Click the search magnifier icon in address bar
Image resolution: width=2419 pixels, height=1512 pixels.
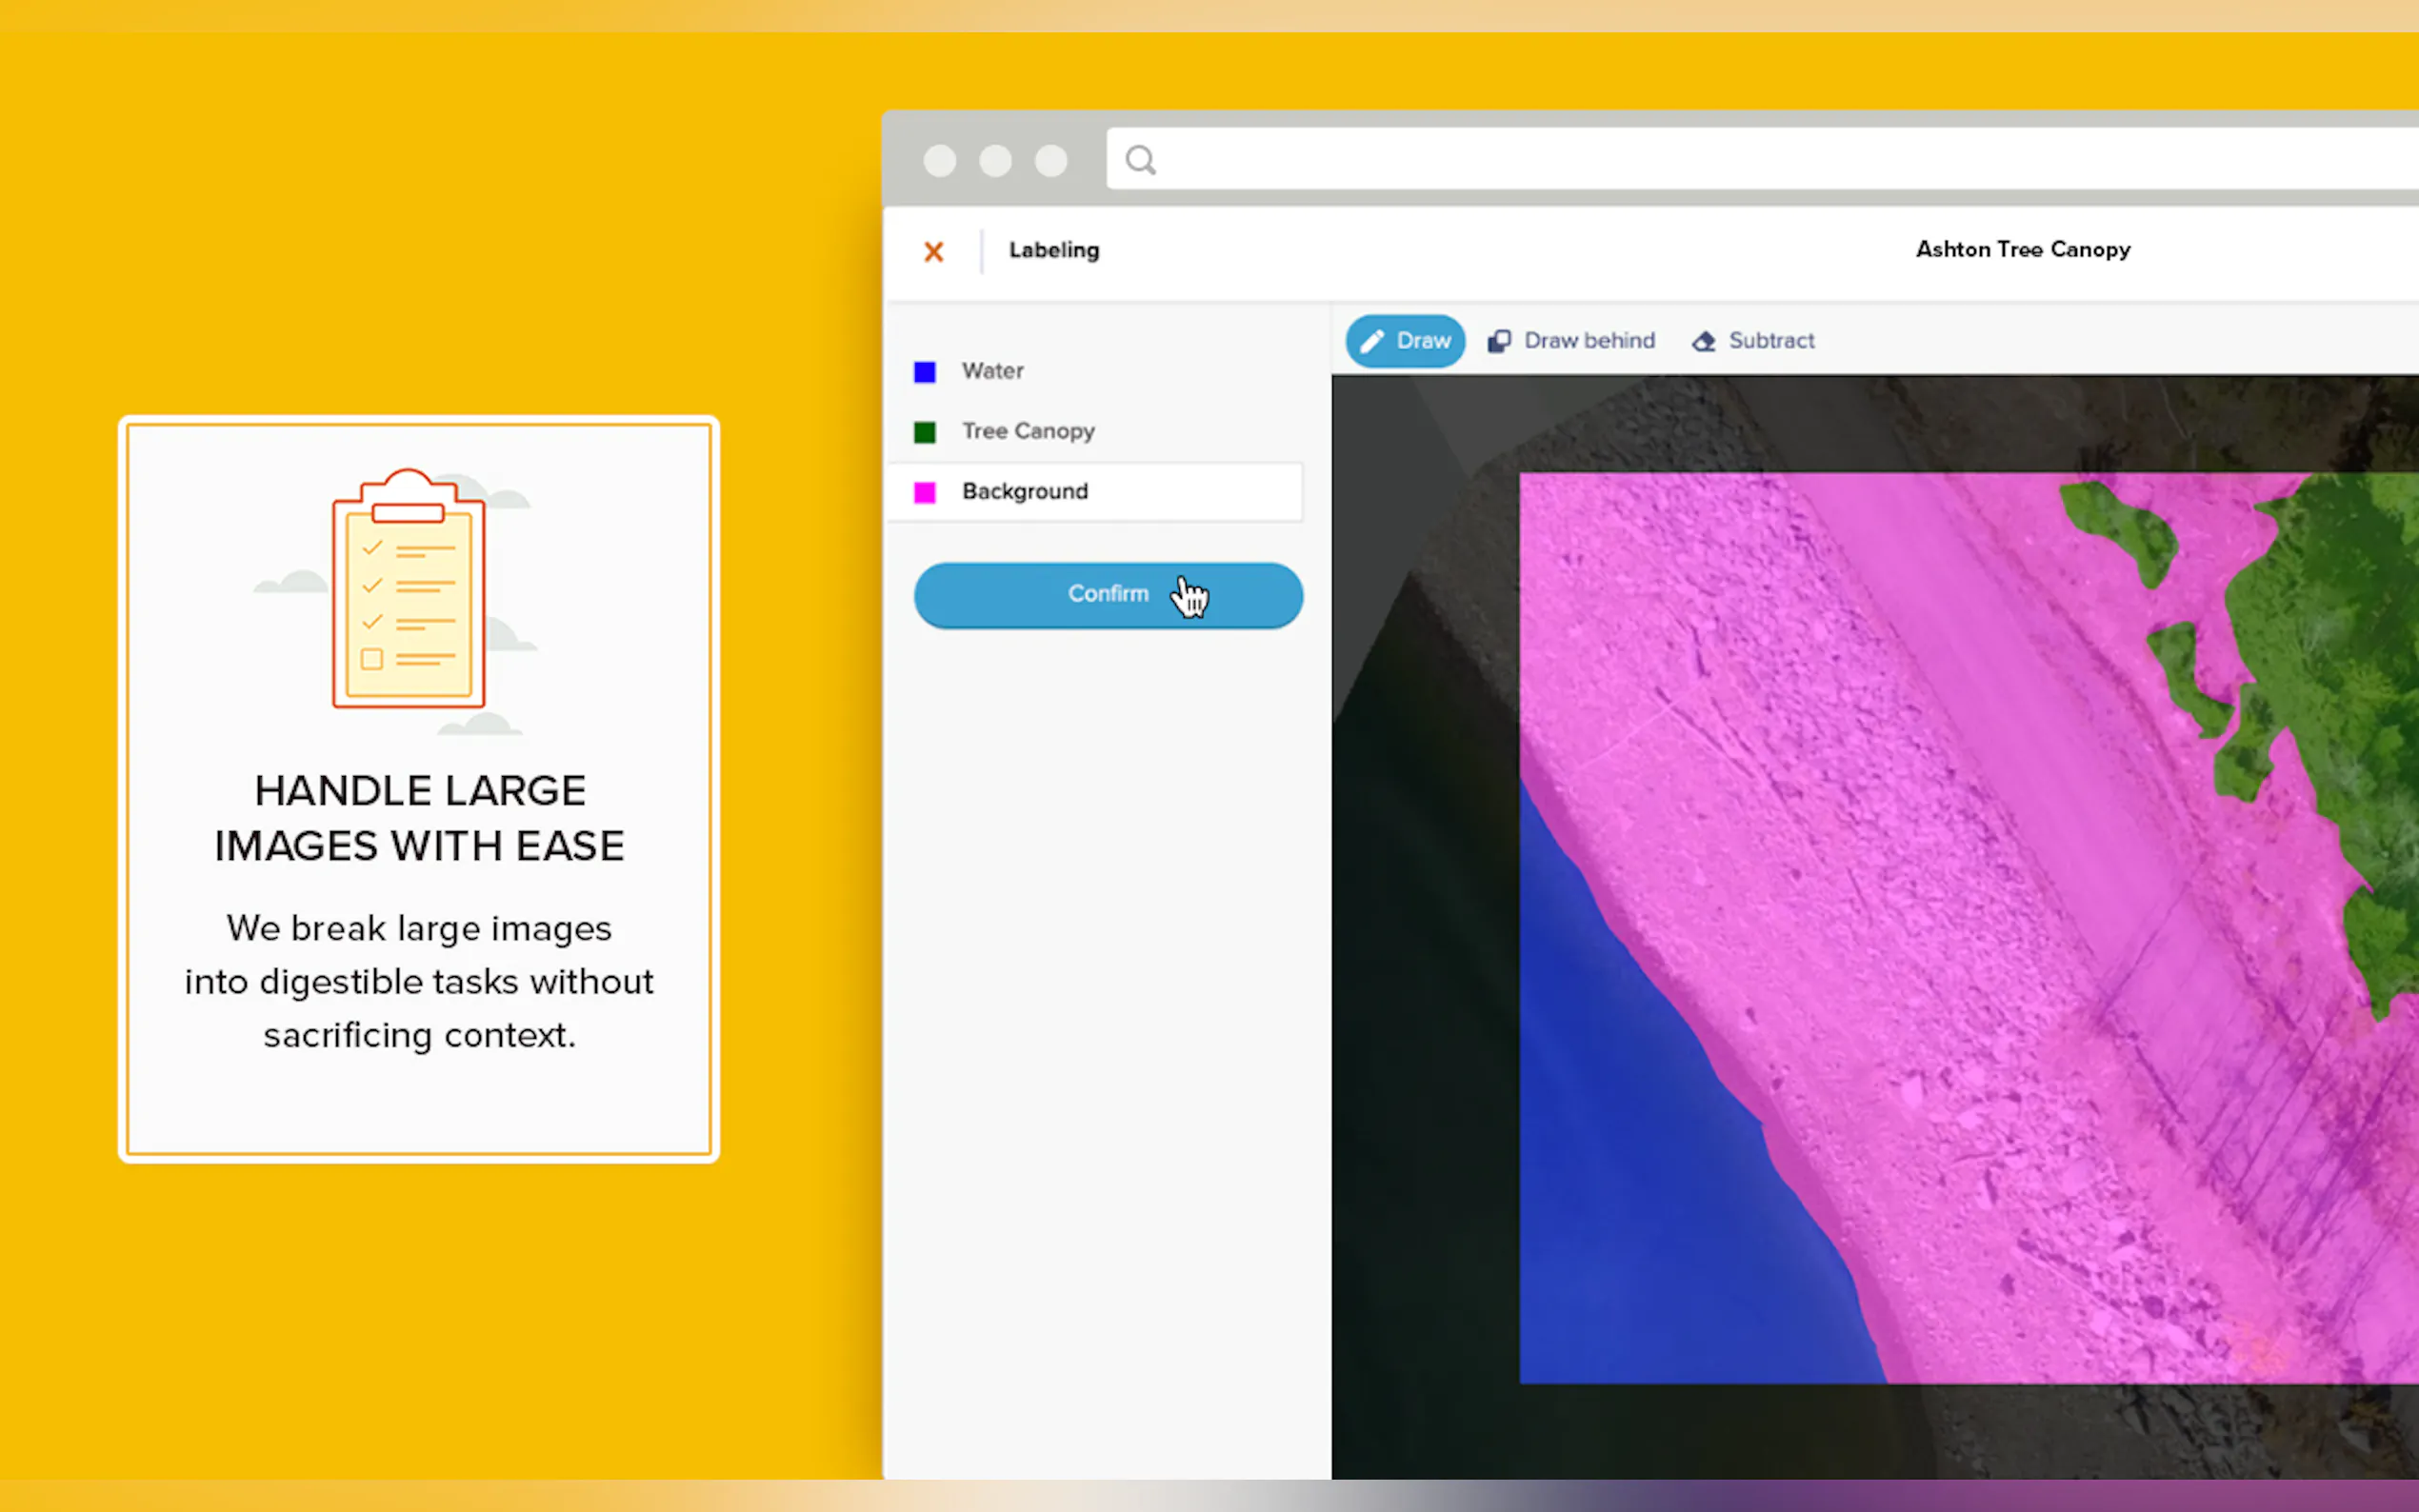[1140, 160]
